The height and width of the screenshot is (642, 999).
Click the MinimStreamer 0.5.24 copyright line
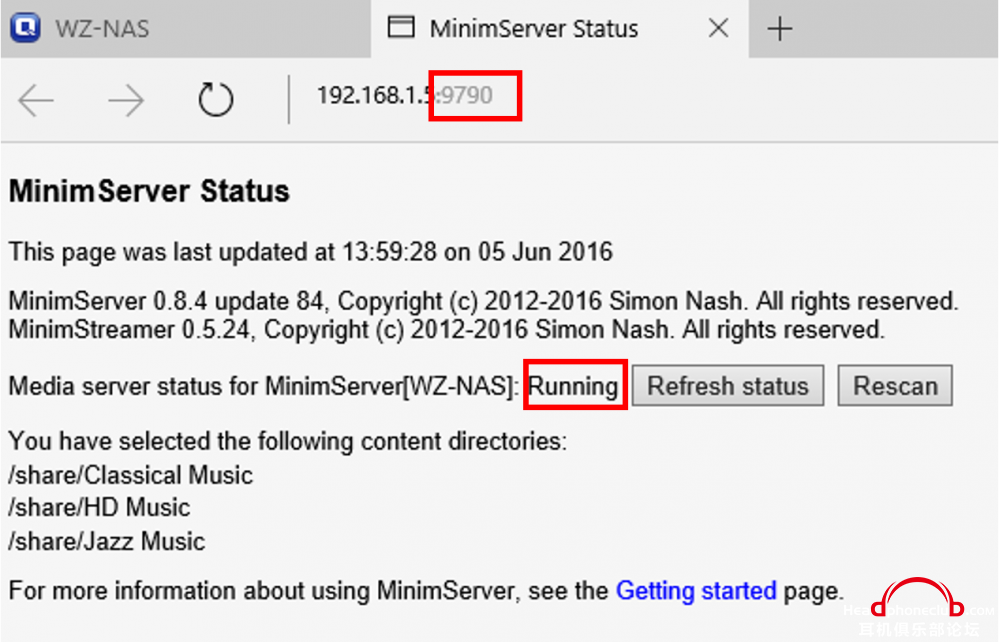tap(447, 330)
